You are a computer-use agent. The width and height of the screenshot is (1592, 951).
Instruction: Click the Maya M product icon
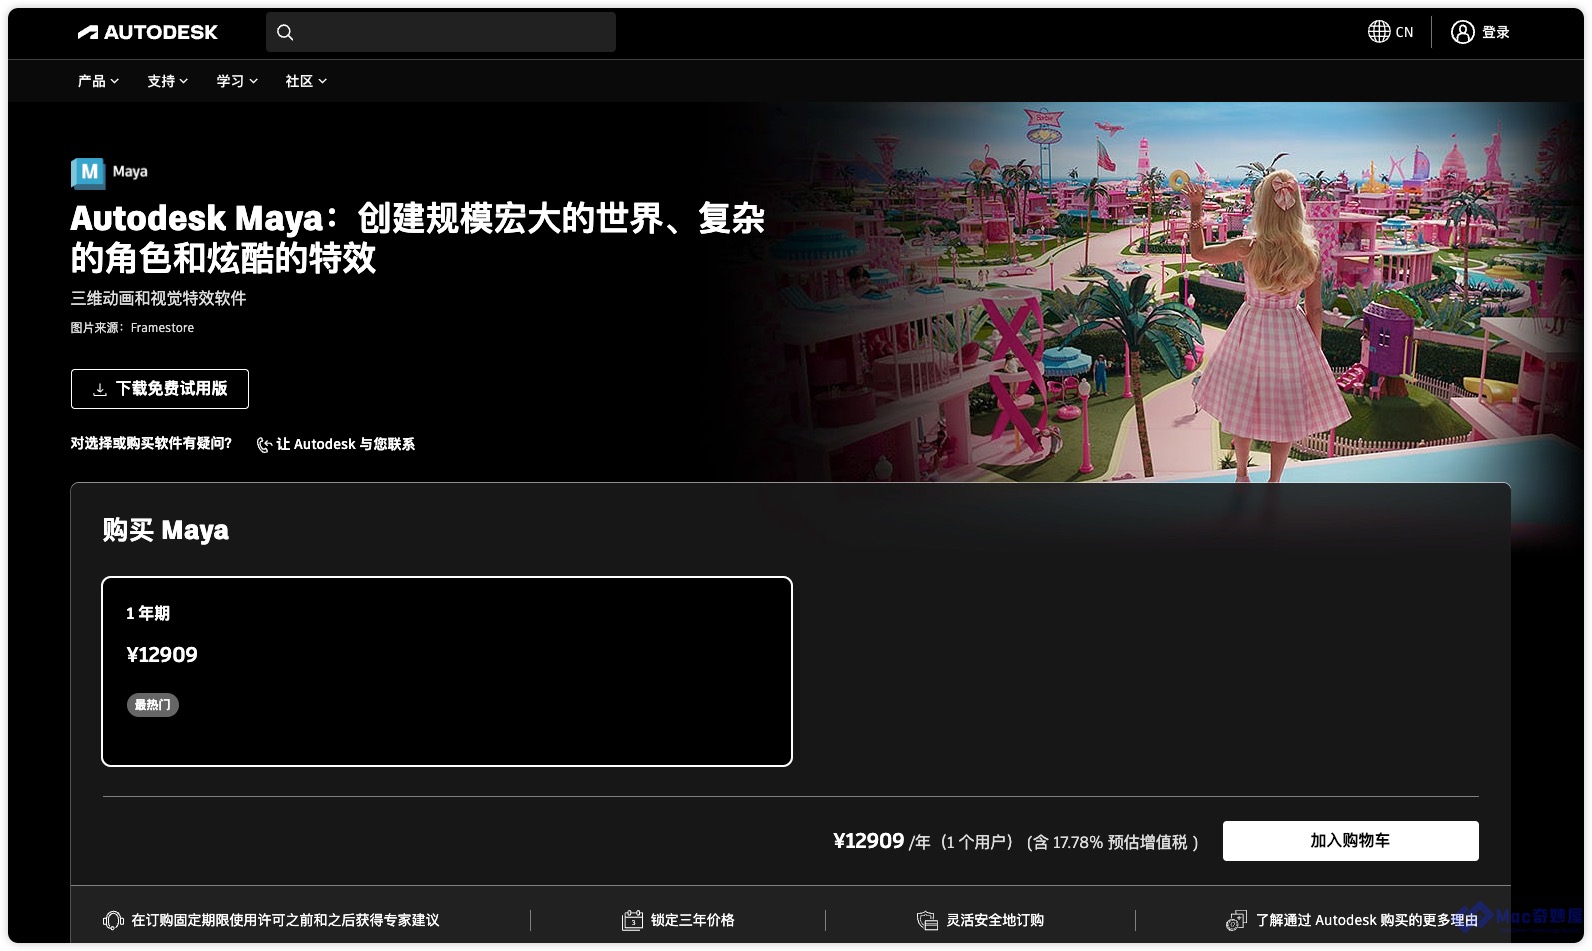coord(88,173)
